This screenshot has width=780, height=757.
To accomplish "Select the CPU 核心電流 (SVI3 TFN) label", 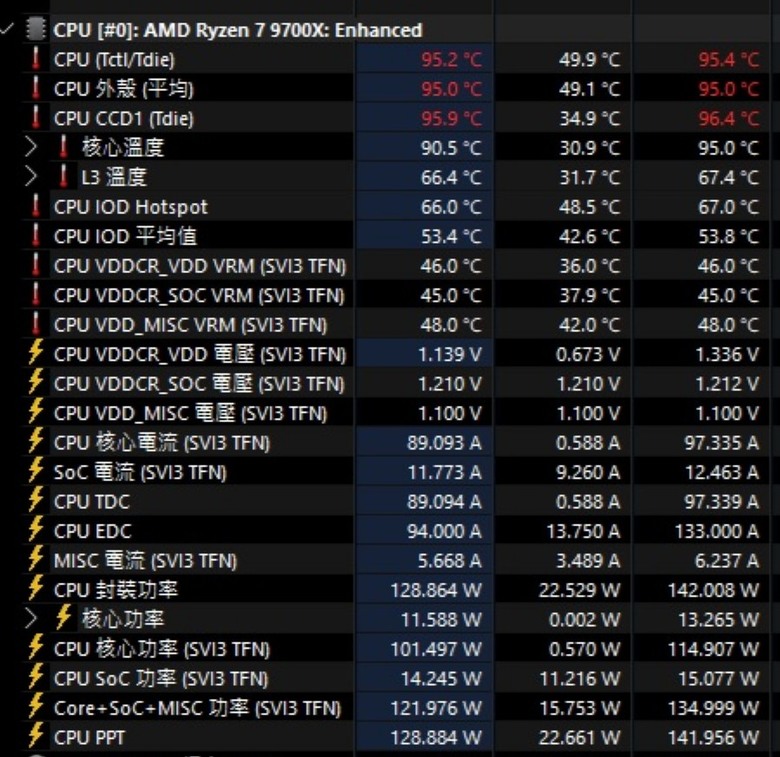I will pos(162,443).
